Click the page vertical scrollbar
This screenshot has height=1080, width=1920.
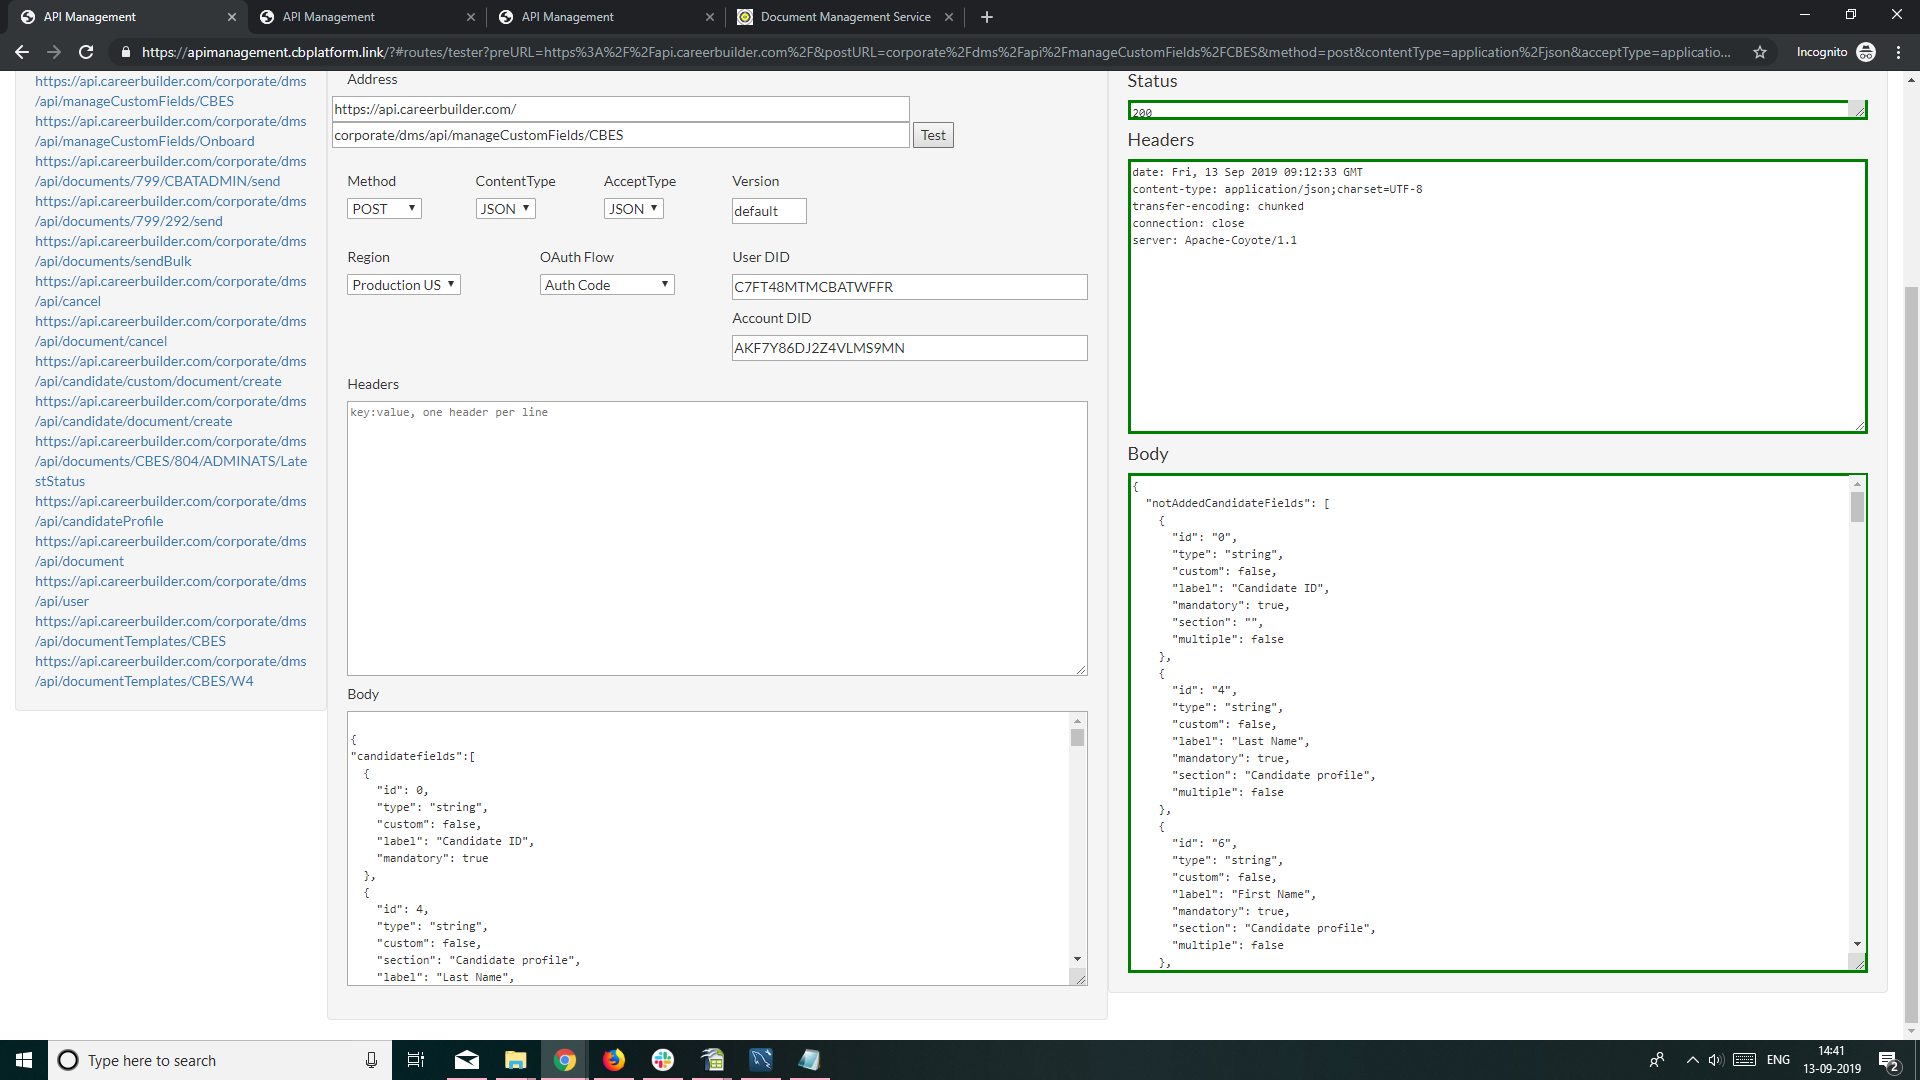click(1911, 655)
